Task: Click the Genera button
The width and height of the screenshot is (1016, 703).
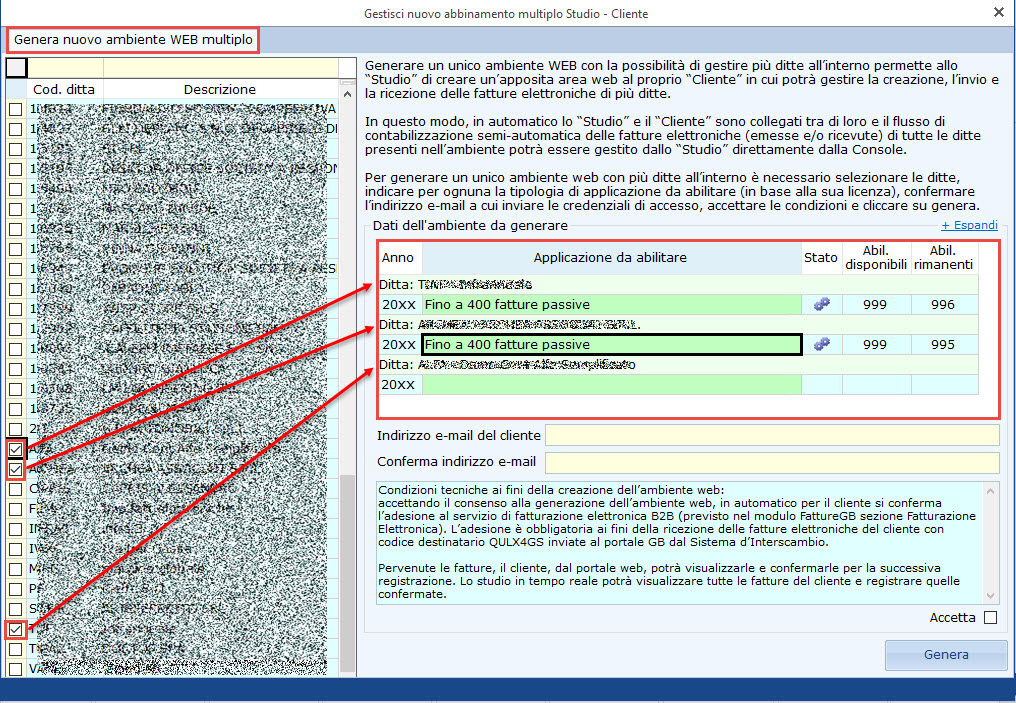Action: coord(946,654)
